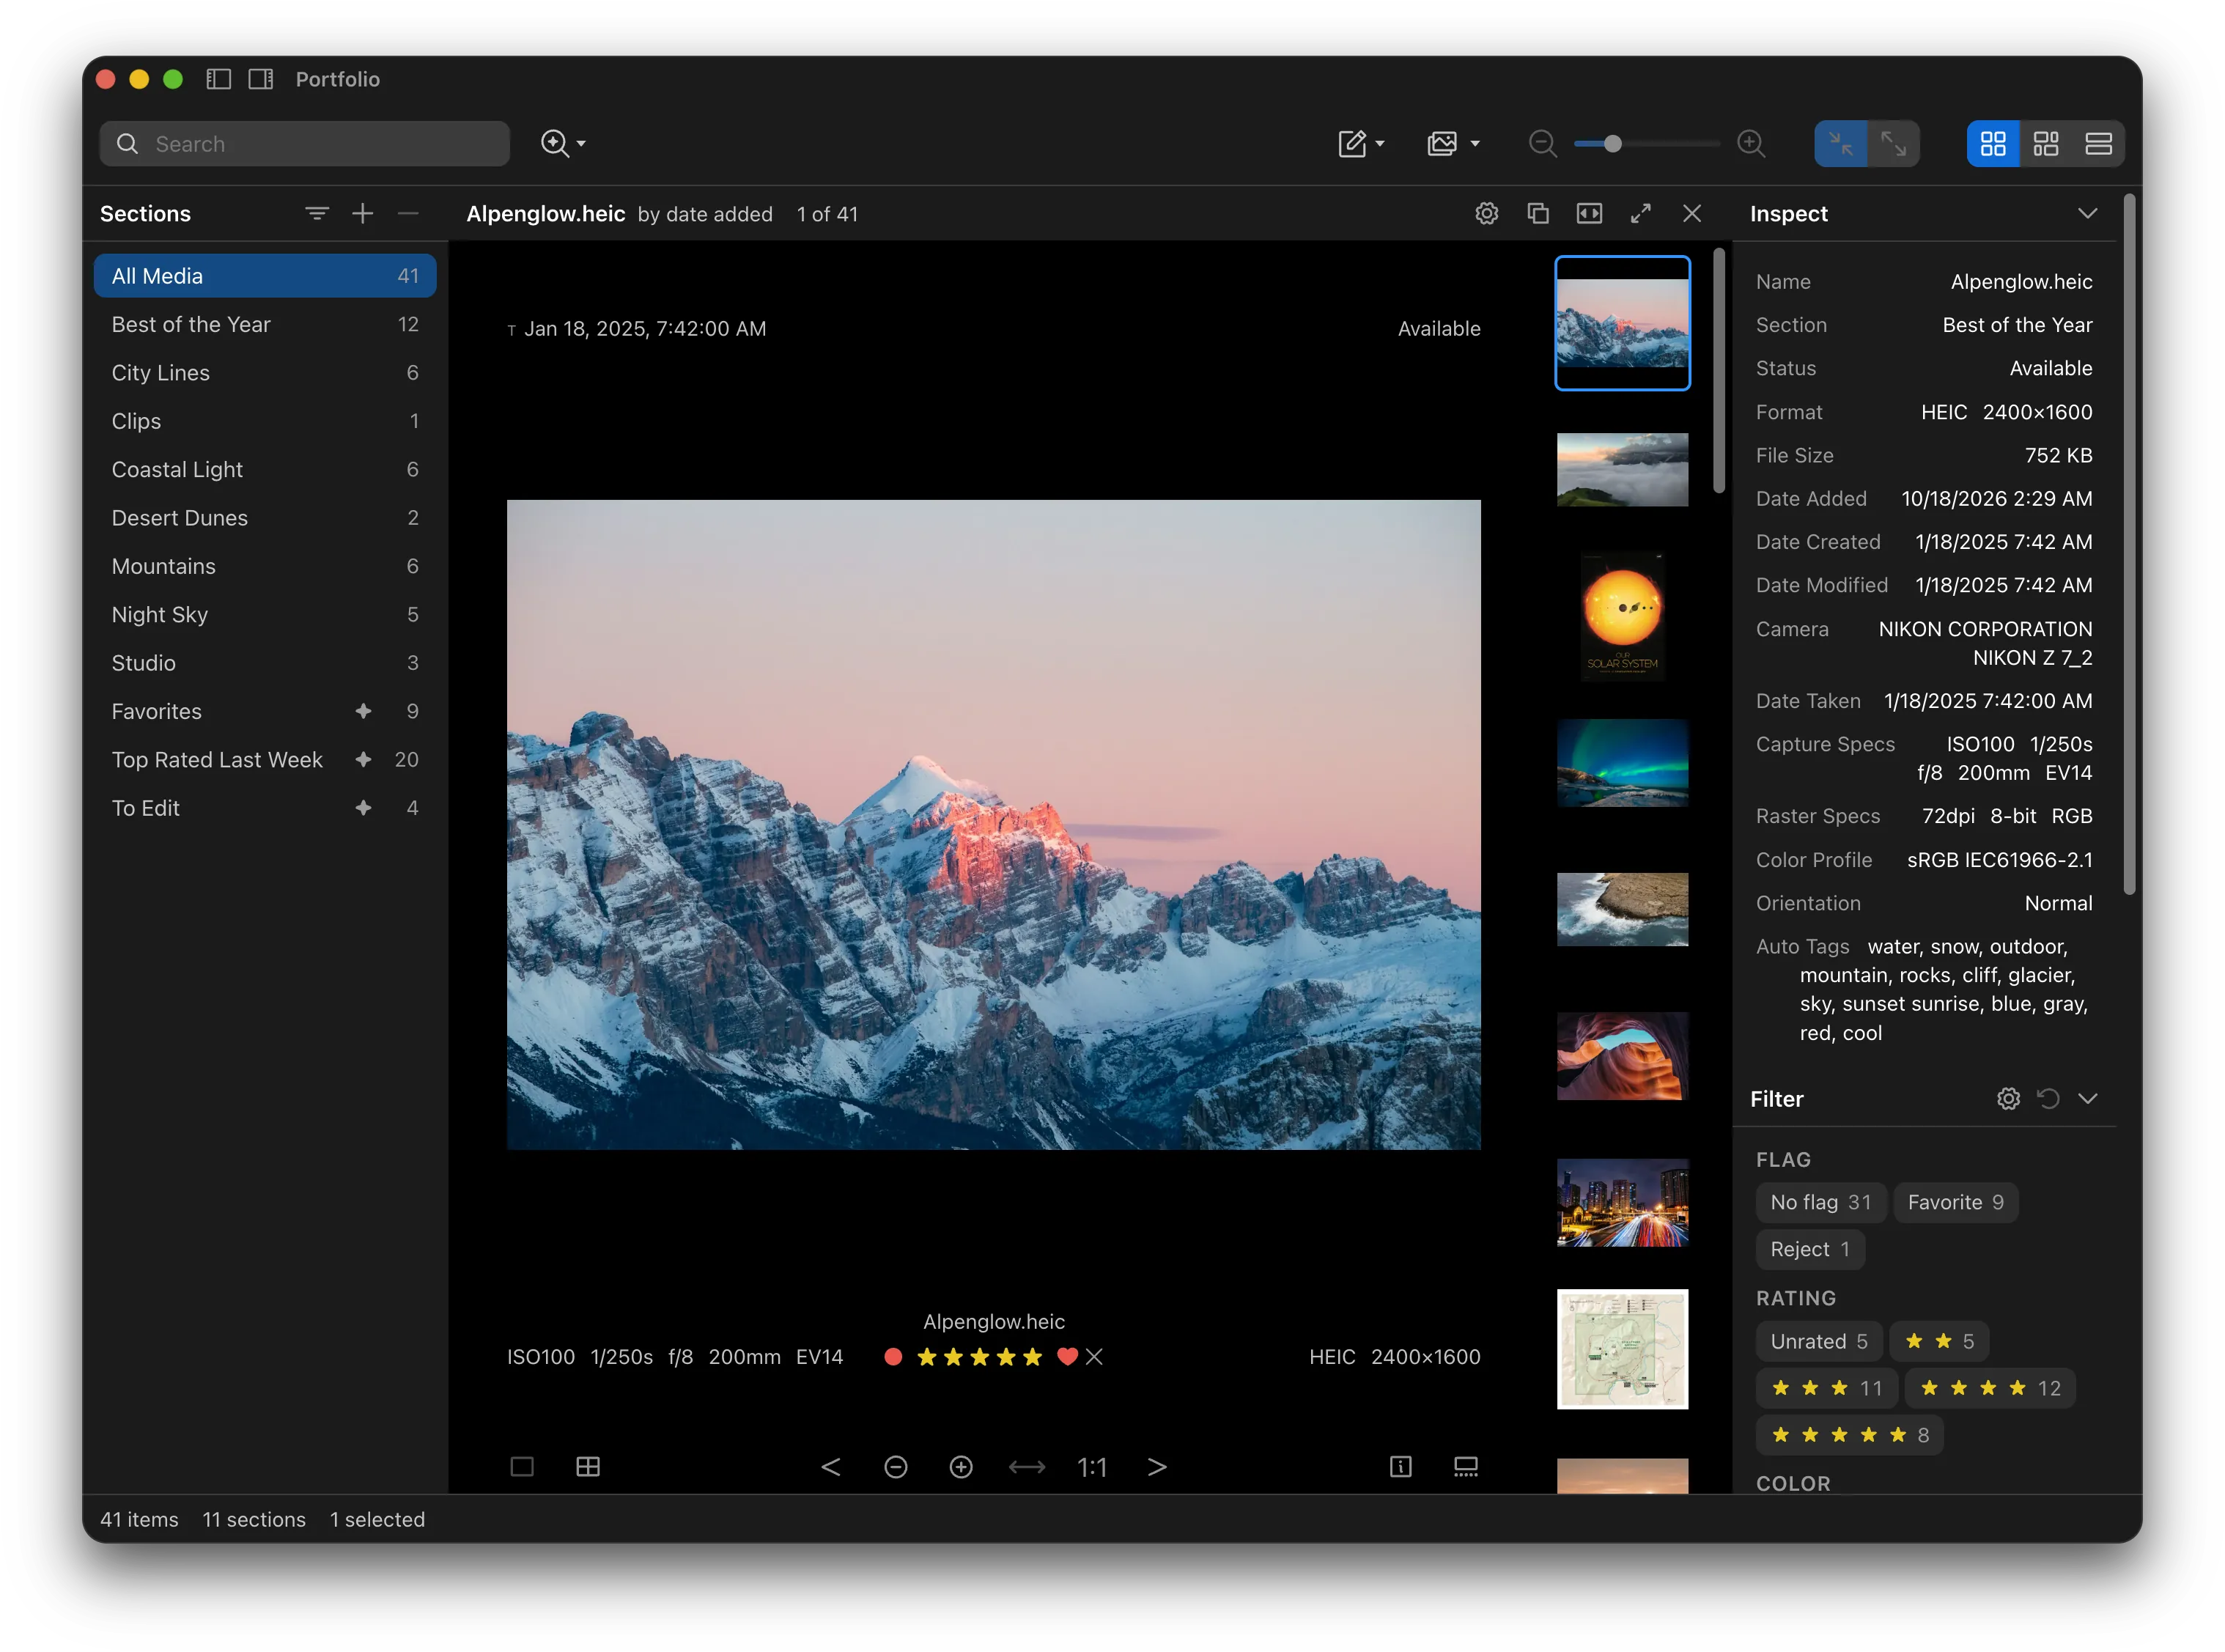Close the Alpenglow.heic viewer
This screenshot has height=1652, width=2225.
point(1691,213)
